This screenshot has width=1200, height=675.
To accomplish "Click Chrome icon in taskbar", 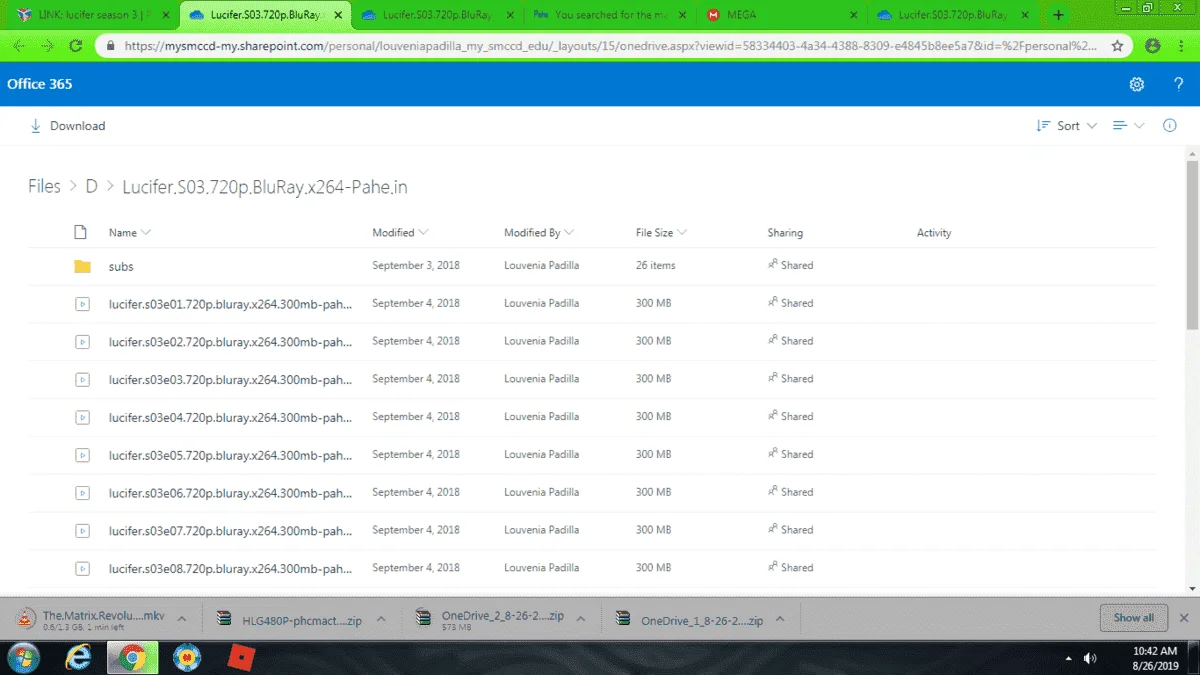I will [x=130, y=657].
